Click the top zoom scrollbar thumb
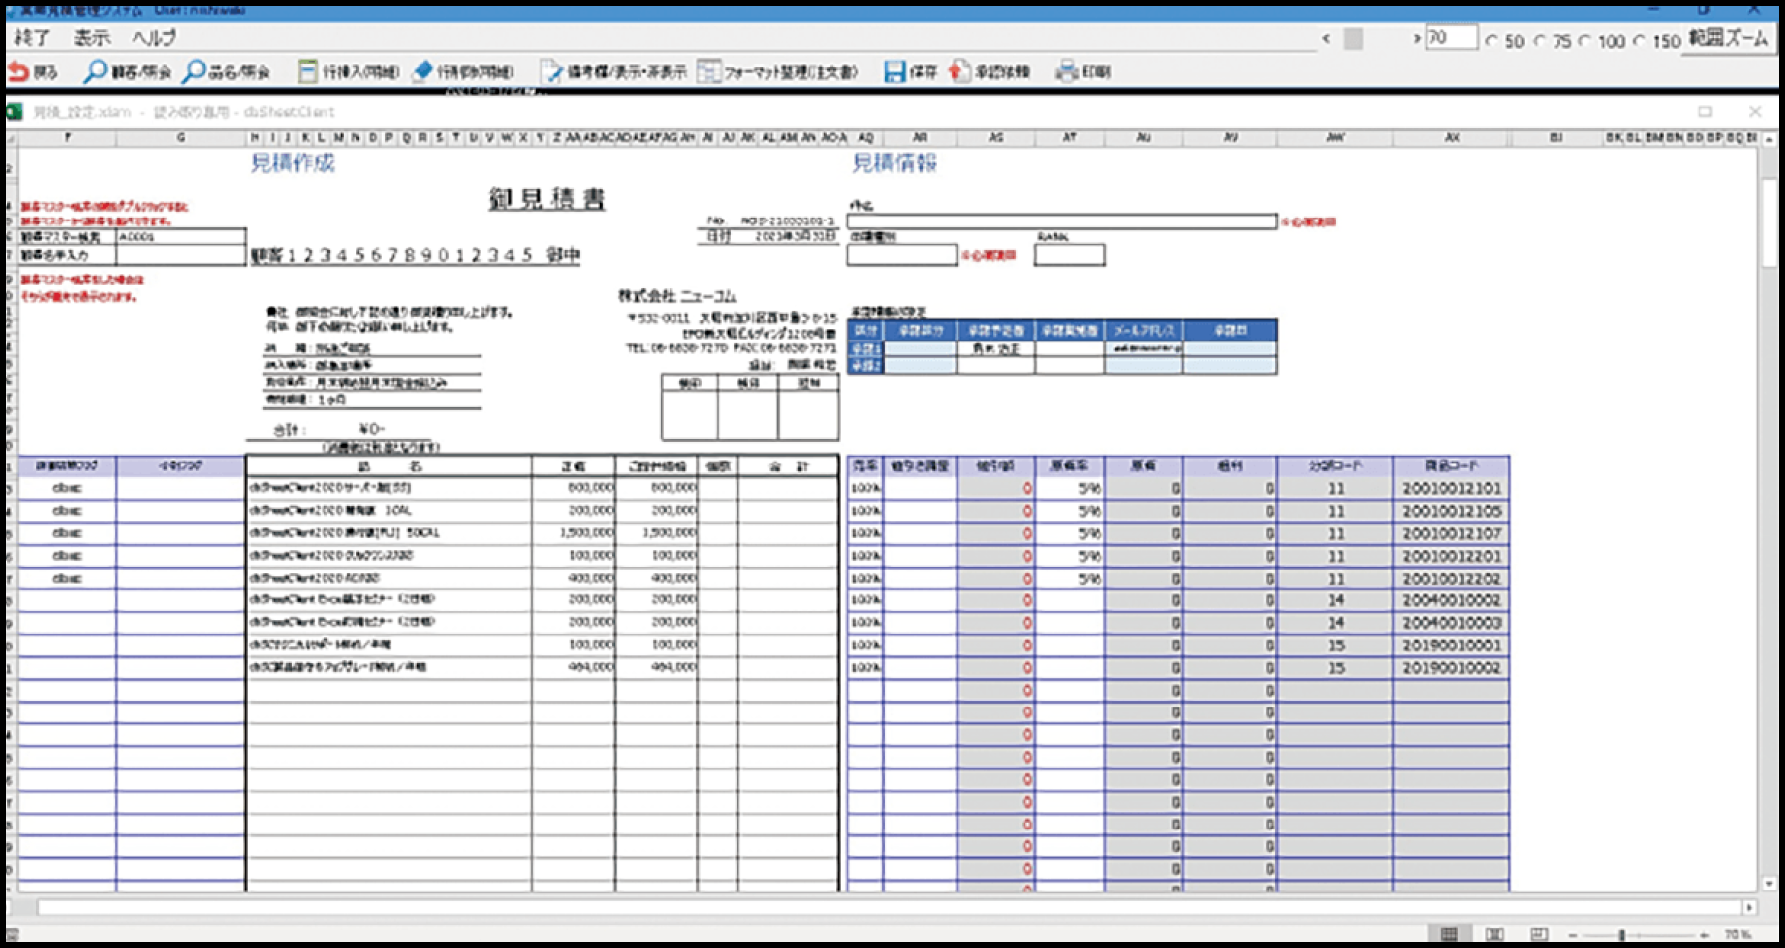The image size is (1785, 948). pyautogui.click(x=1353, y=39)
